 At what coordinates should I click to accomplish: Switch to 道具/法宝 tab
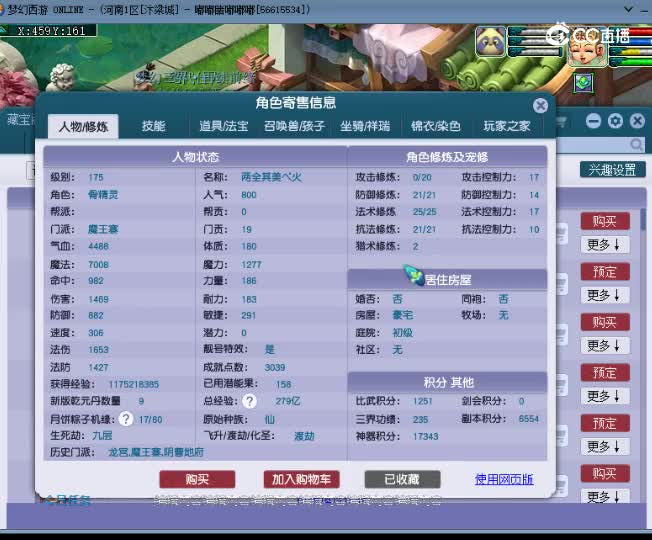point(224,126)
